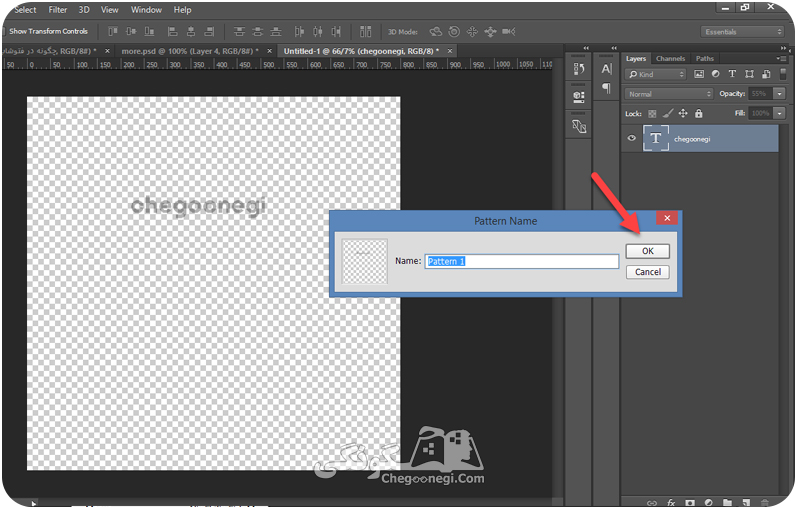Switch to the Channels tab
This screenshot has width=798, height=508.
click(670, 59)
